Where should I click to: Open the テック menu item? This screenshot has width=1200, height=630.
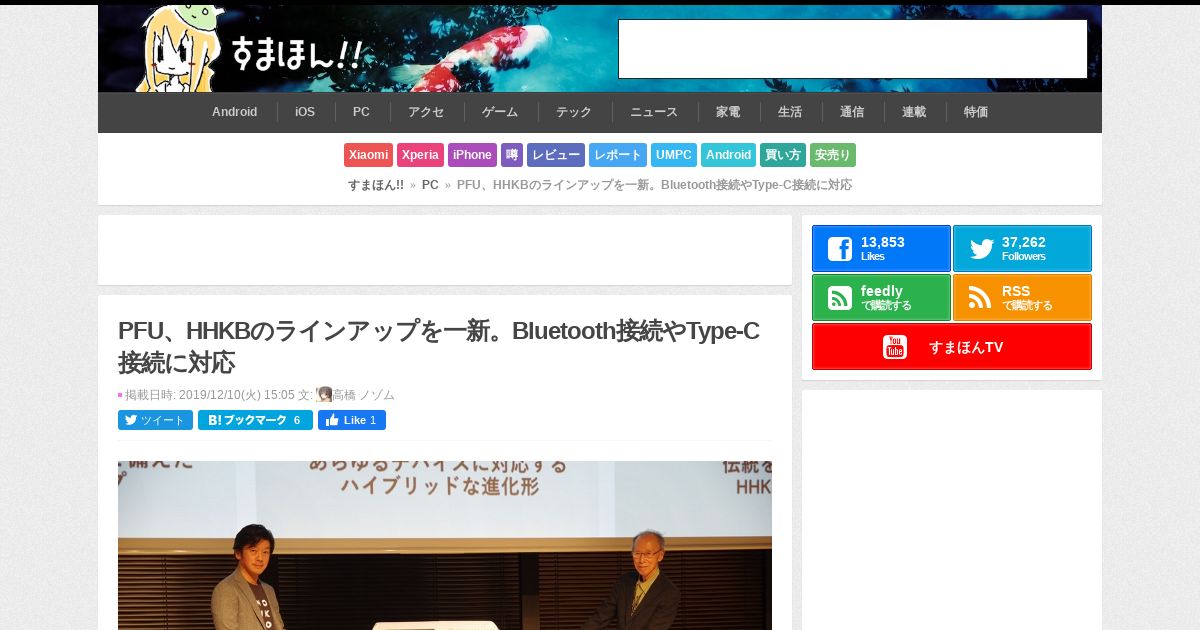pyautogui.click(x=574, y=112)
